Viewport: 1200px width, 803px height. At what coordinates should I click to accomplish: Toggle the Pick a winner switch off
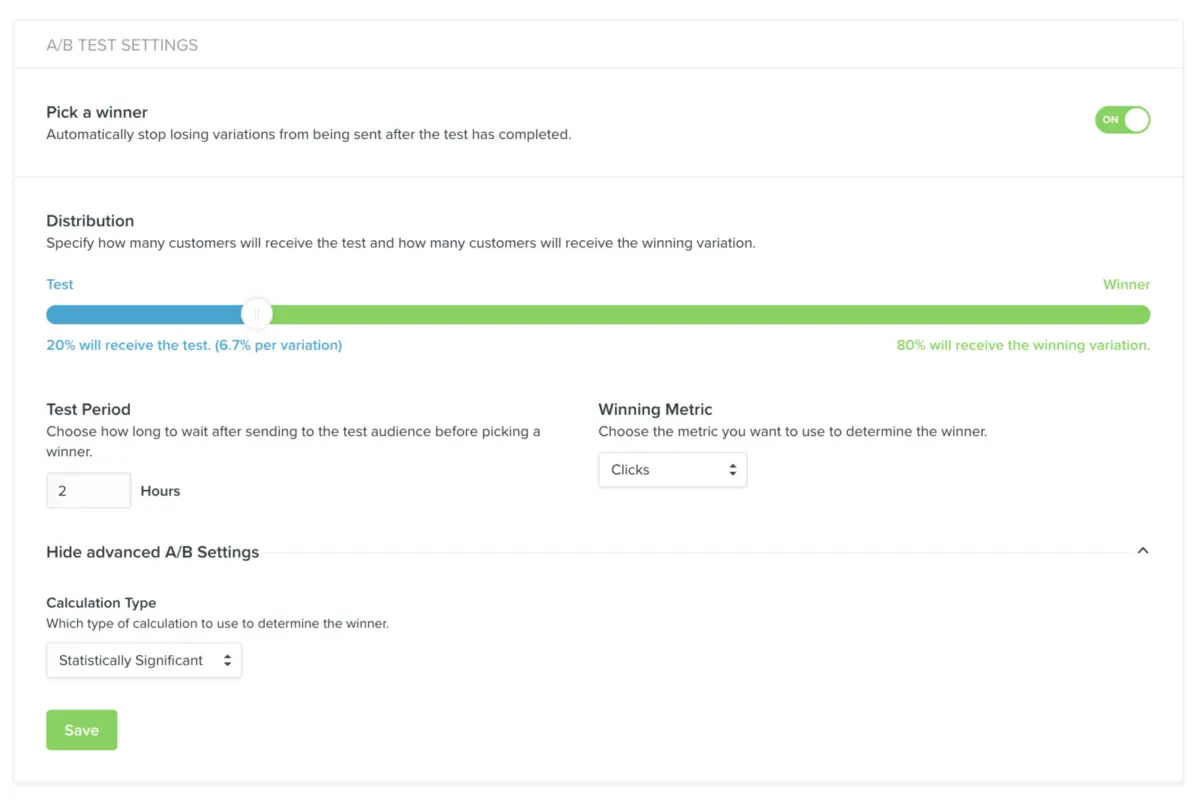(1122, 120)
